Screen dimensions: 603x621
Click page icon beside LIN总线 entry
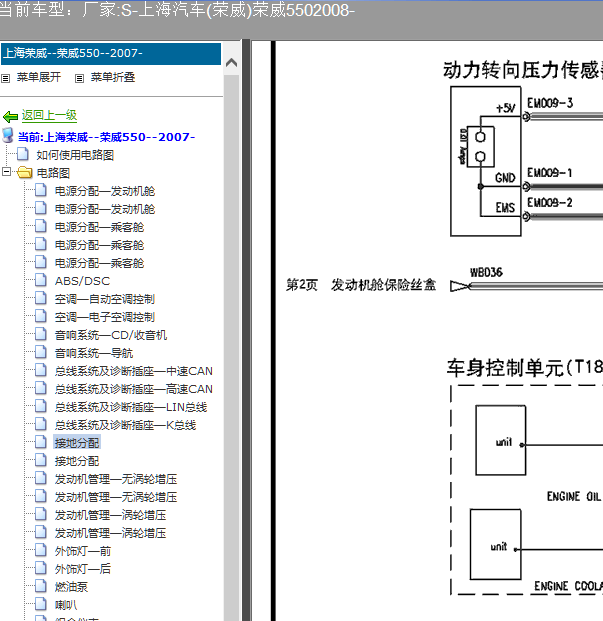[x=41, y=406]
